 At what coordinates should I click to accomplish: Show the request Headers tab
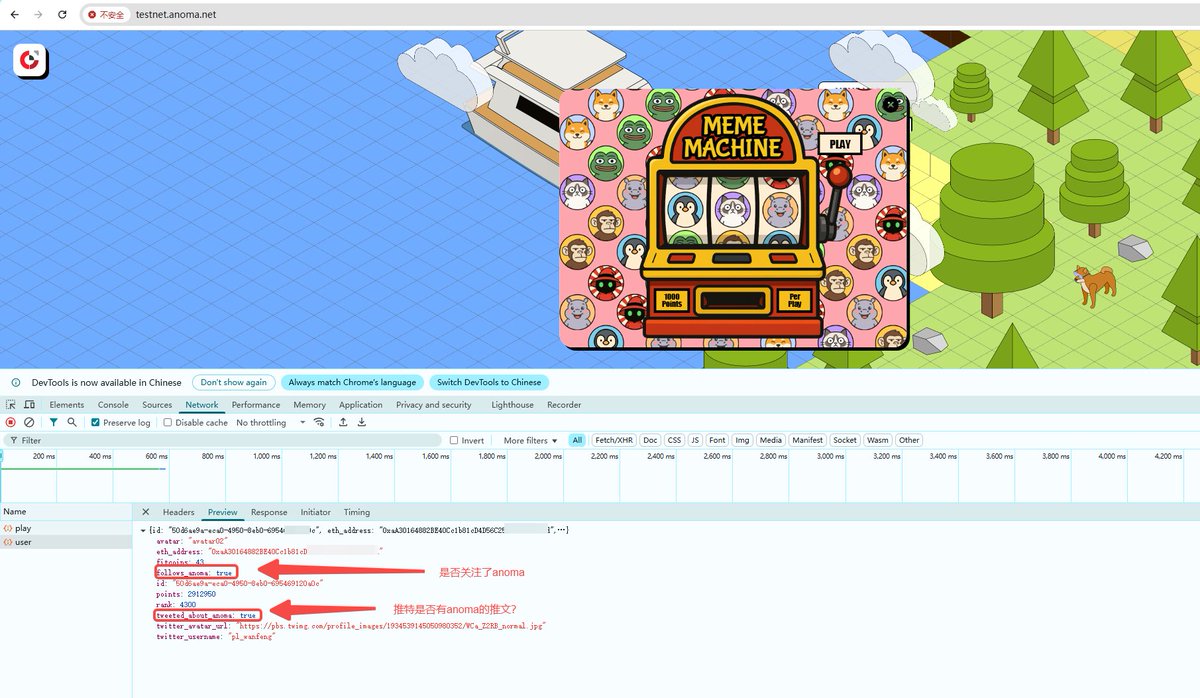[x=179, y=512]
